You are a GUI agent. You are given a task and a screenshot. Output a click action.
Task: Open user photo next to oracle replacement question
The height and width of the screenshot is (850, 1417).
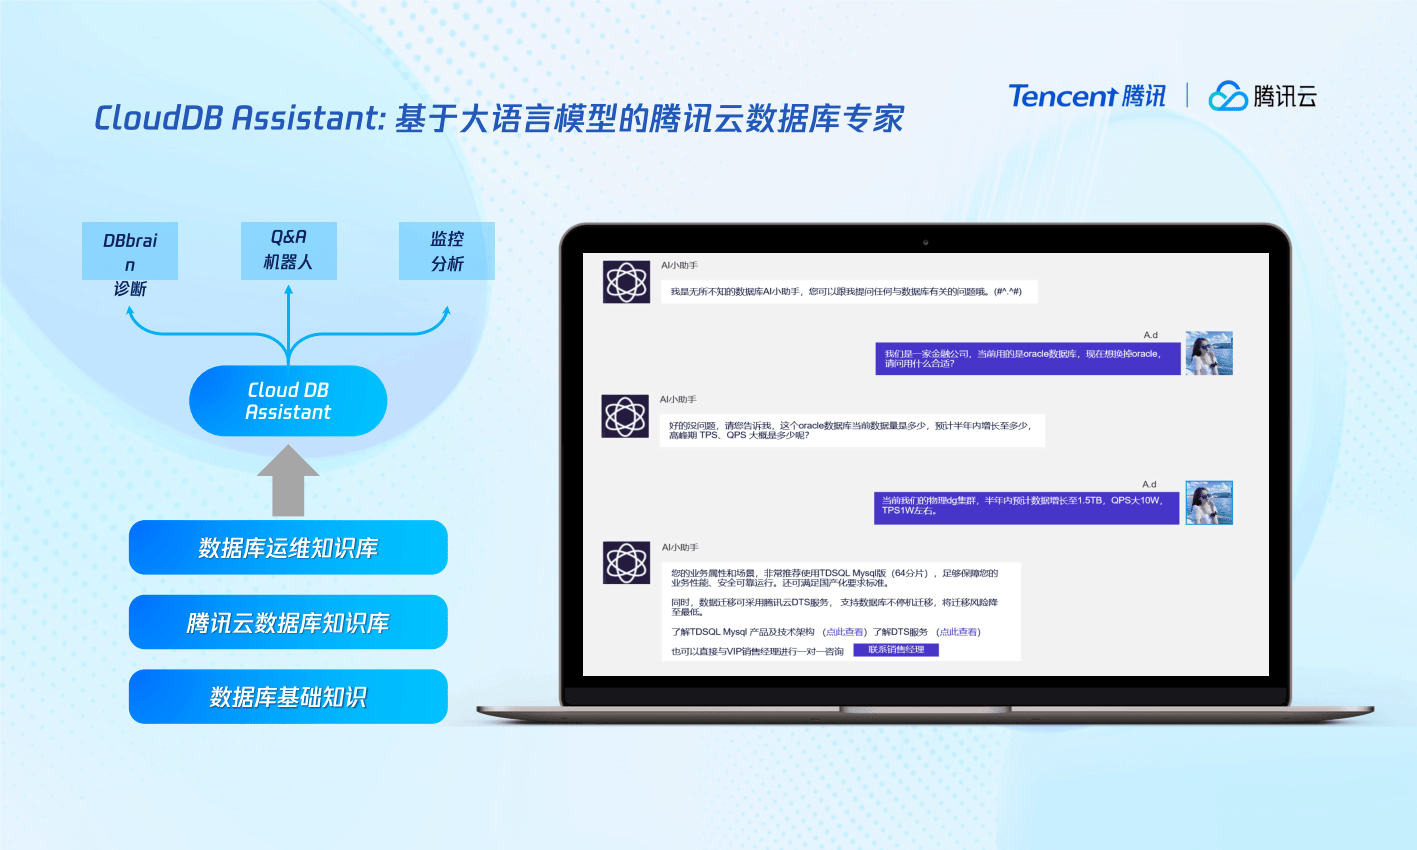click(1209, 353)
